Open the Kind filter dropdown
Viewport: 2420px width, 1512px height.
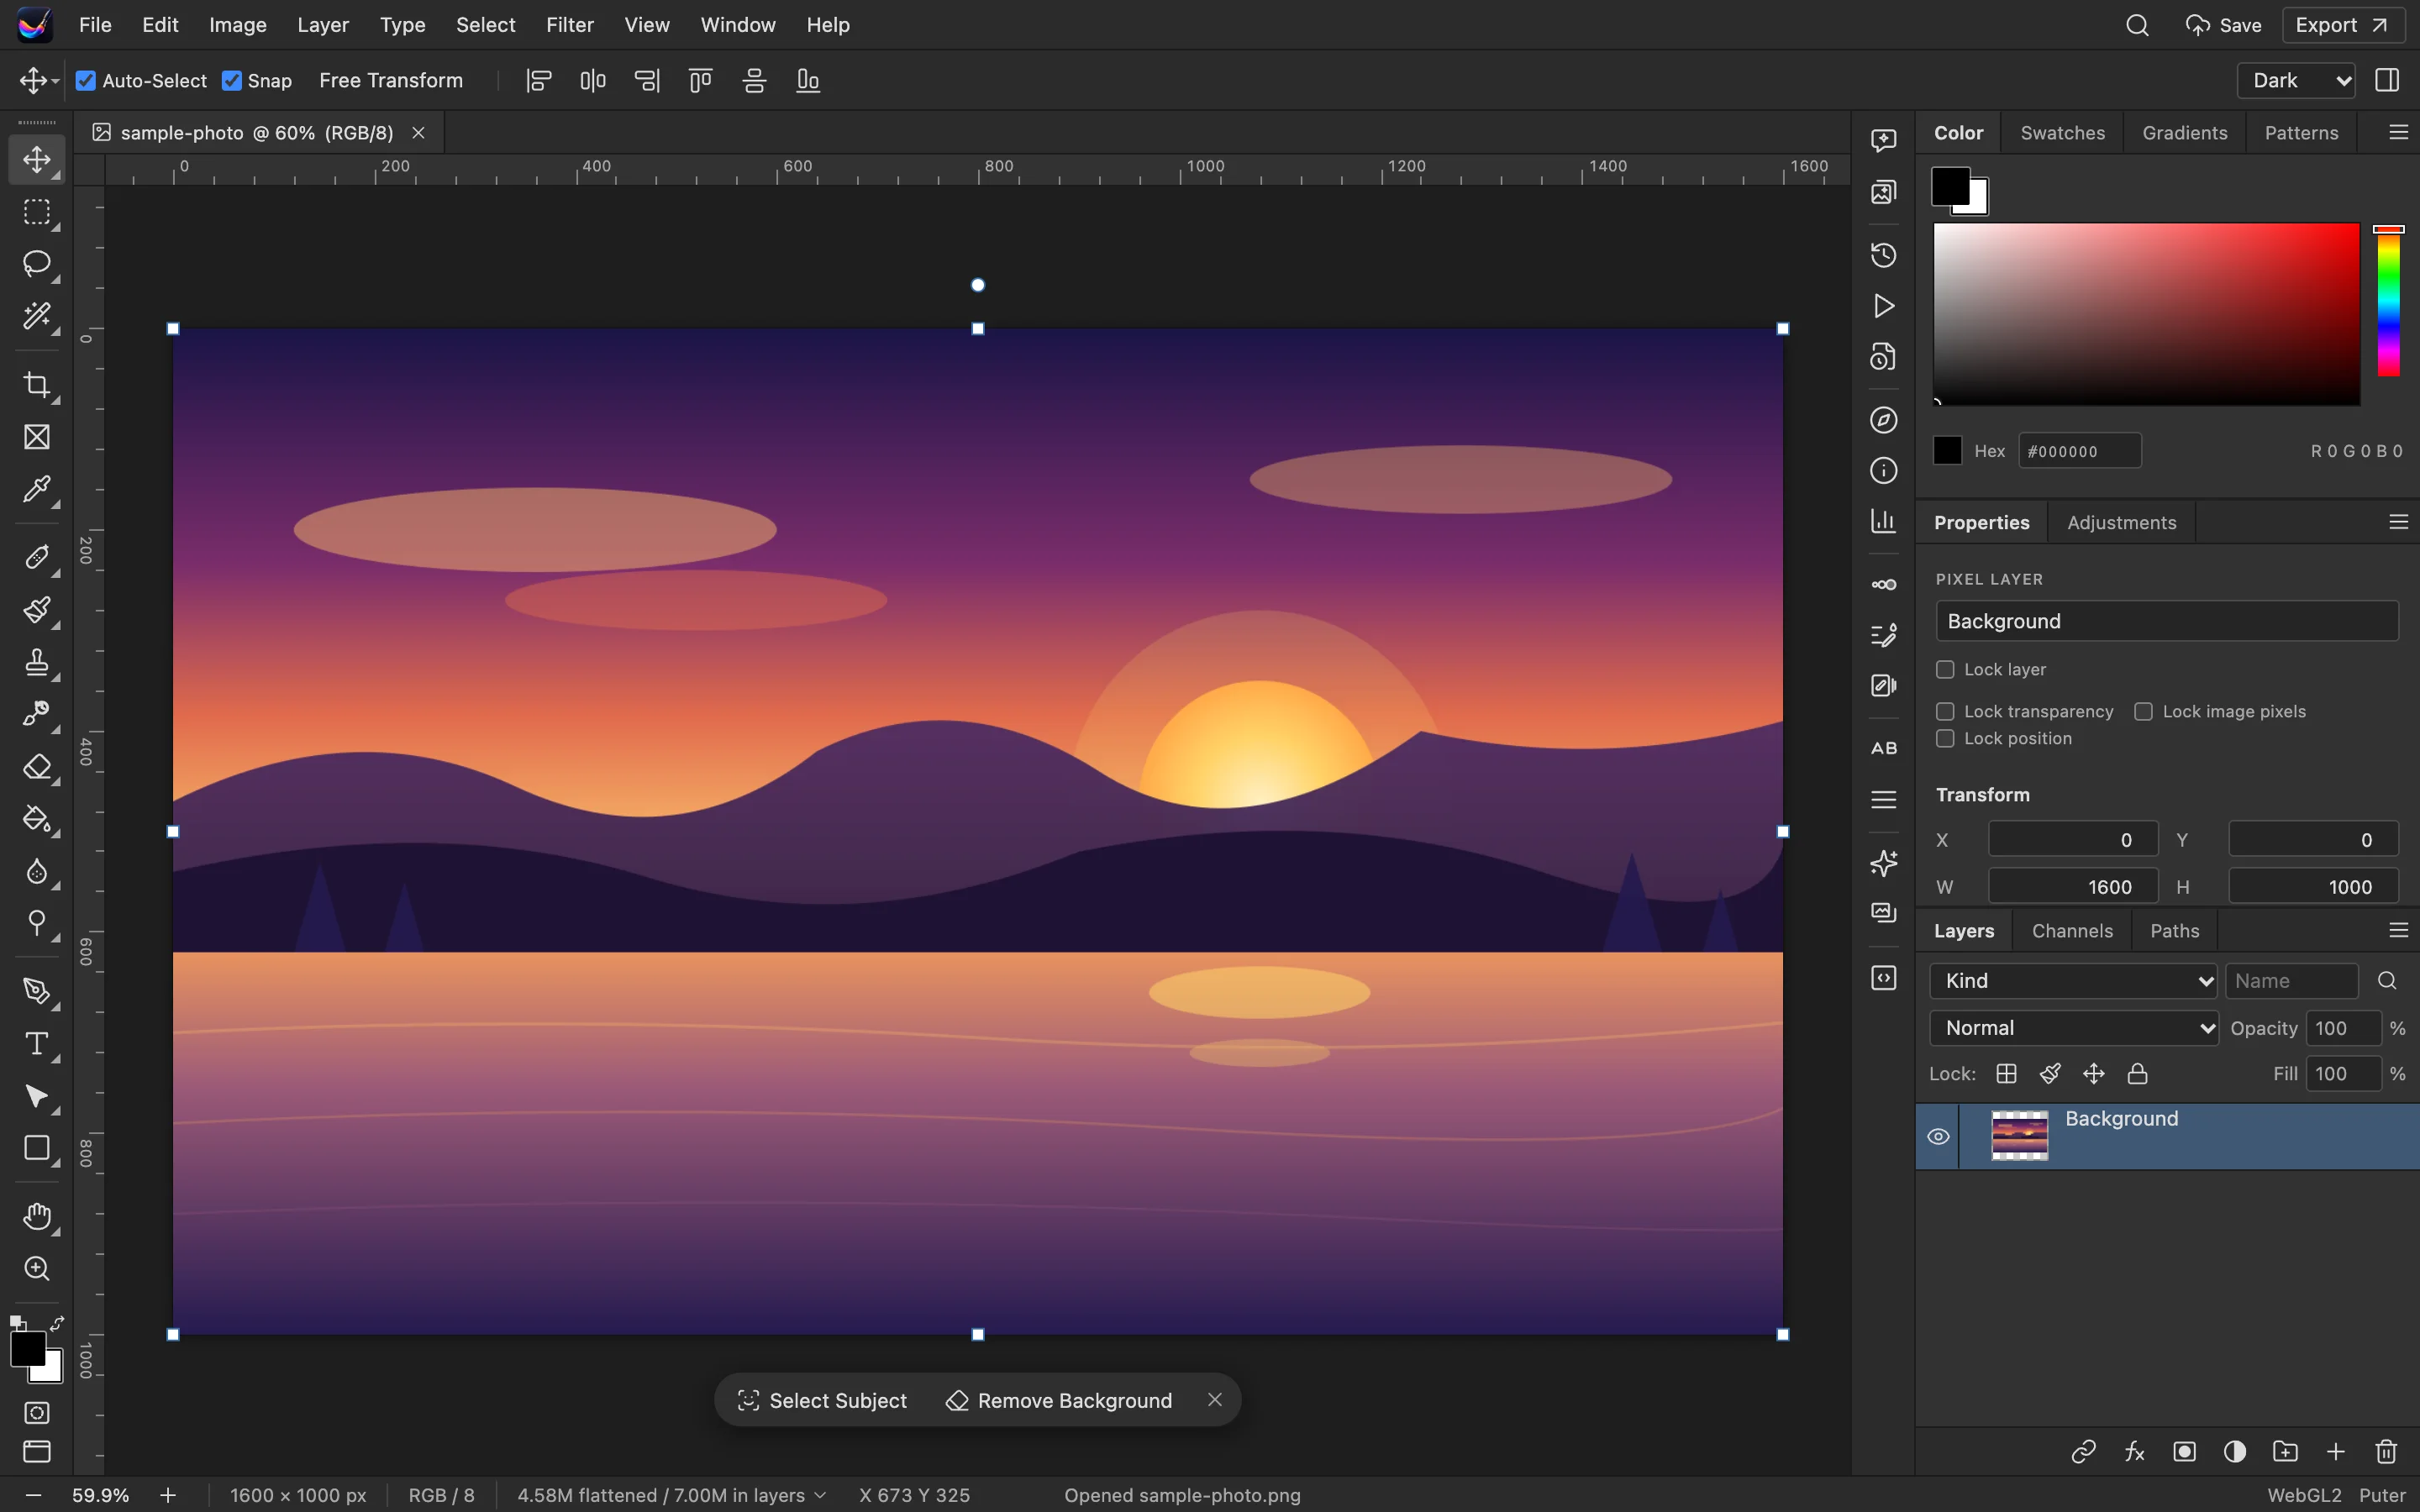(2073, 981)
